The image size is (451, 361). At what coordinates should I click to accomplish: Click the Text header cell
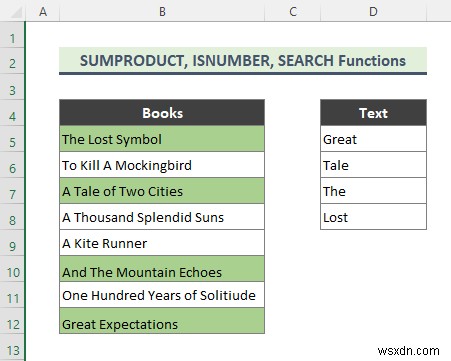click(x=373, y=113)
